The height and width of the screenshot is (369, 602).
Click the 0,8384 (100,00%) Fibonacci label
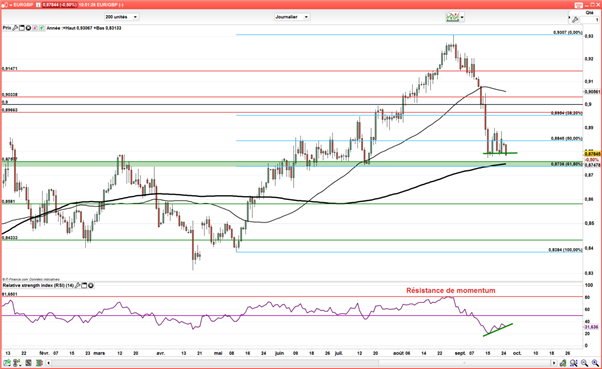(x=566, y=250)
